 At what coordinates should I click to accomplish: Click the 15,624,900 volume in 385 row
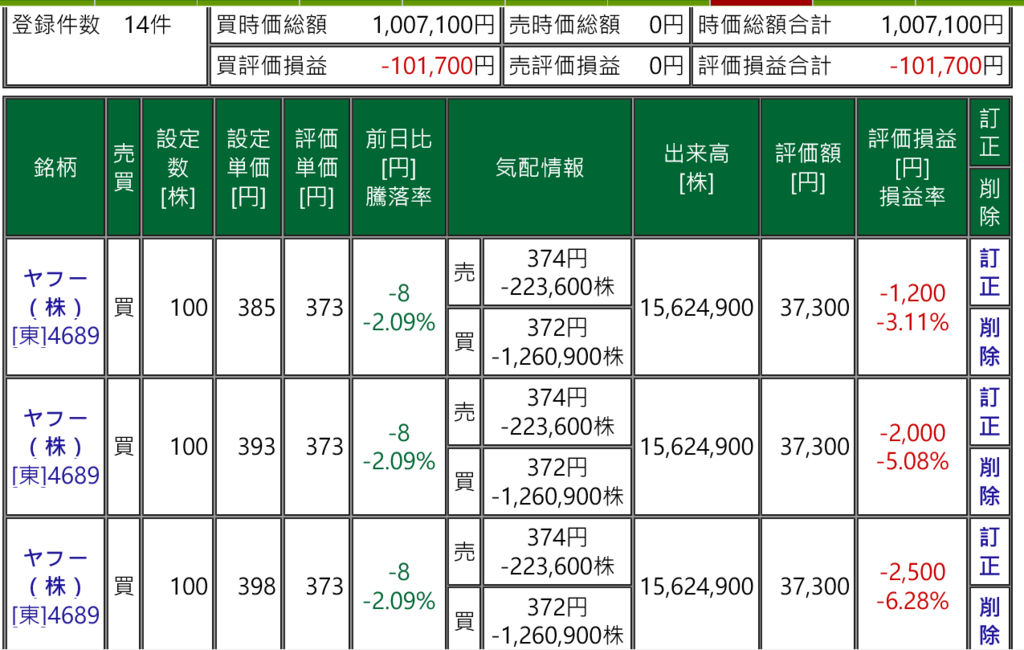[x=697, y=307]
